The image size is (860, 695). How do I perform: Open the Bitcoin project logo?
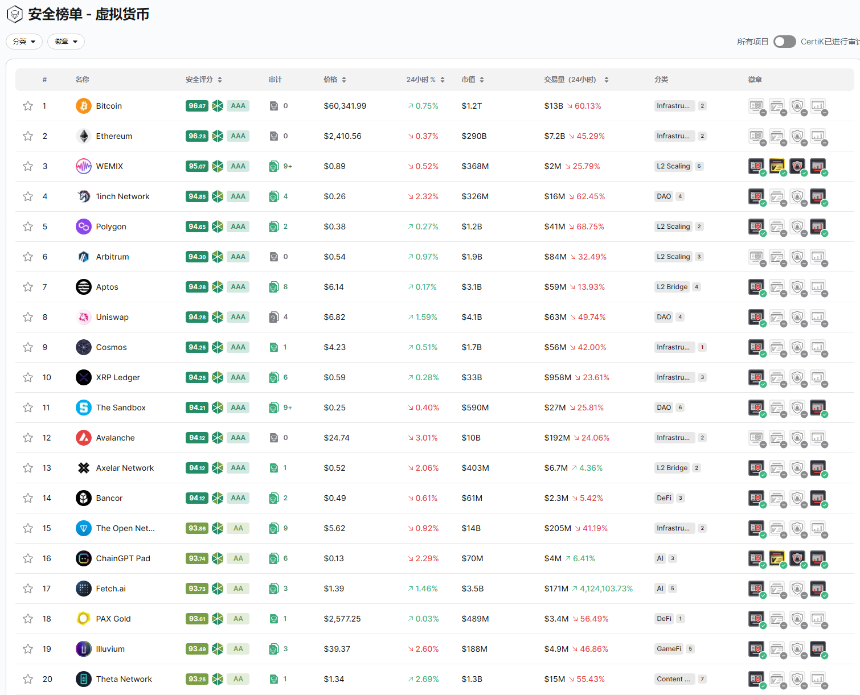(x=83, y=106)
